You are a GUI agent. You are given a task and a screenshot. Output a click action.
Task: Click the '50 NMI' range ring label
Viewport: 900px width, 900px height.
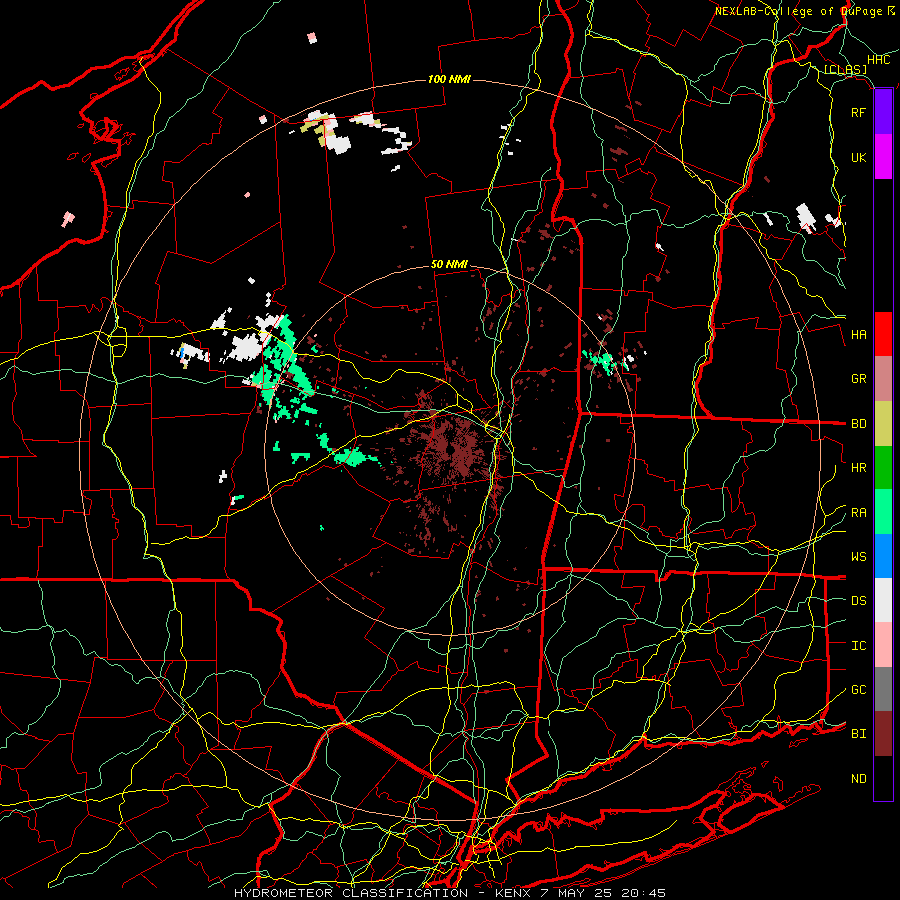449,264
